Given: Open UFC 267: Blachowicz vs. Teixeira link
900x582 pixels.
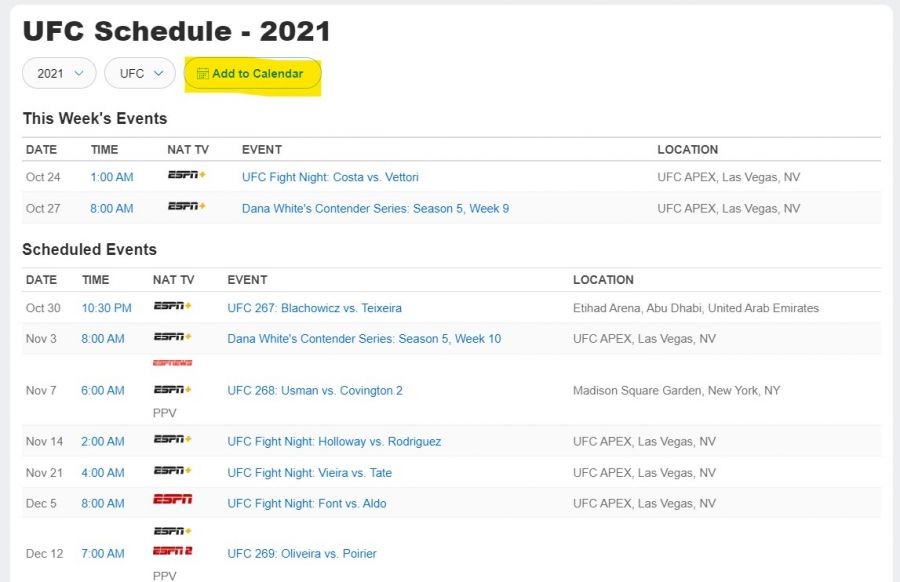Looking at the screenshot, I should [314, 308].
